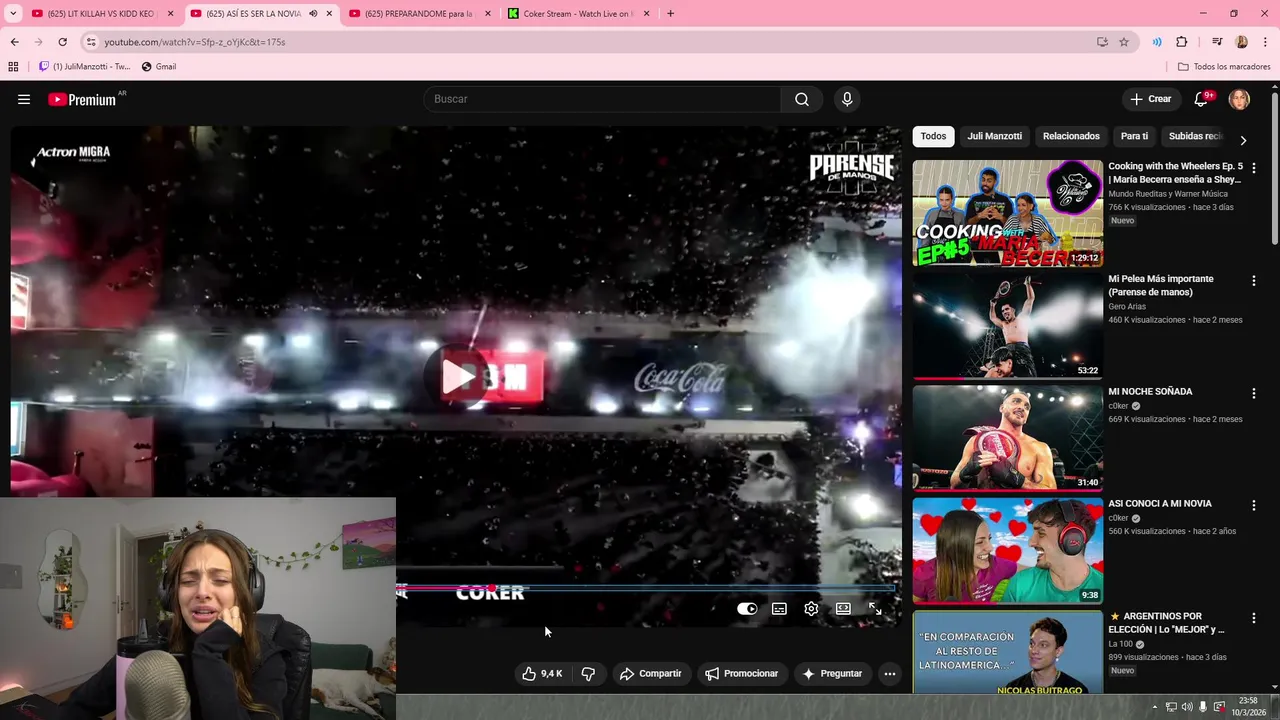Toggle the autoplay switch in player
1280x720 pixels.
click(x=747, y=608)
